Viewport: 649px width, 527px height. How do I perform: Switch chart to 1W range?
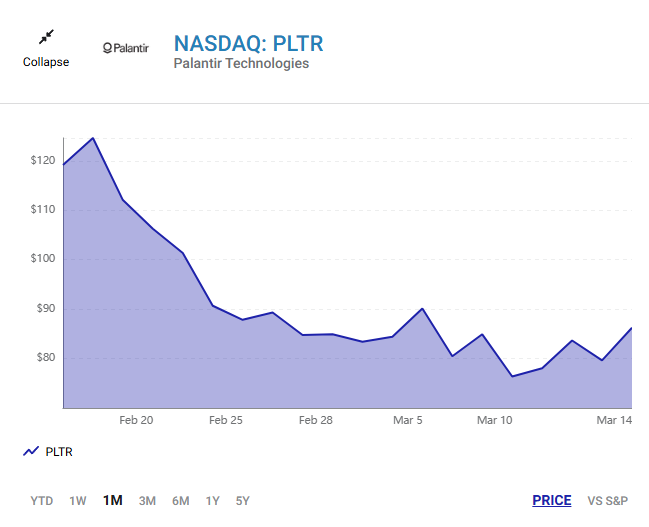(x=78, y=501)
